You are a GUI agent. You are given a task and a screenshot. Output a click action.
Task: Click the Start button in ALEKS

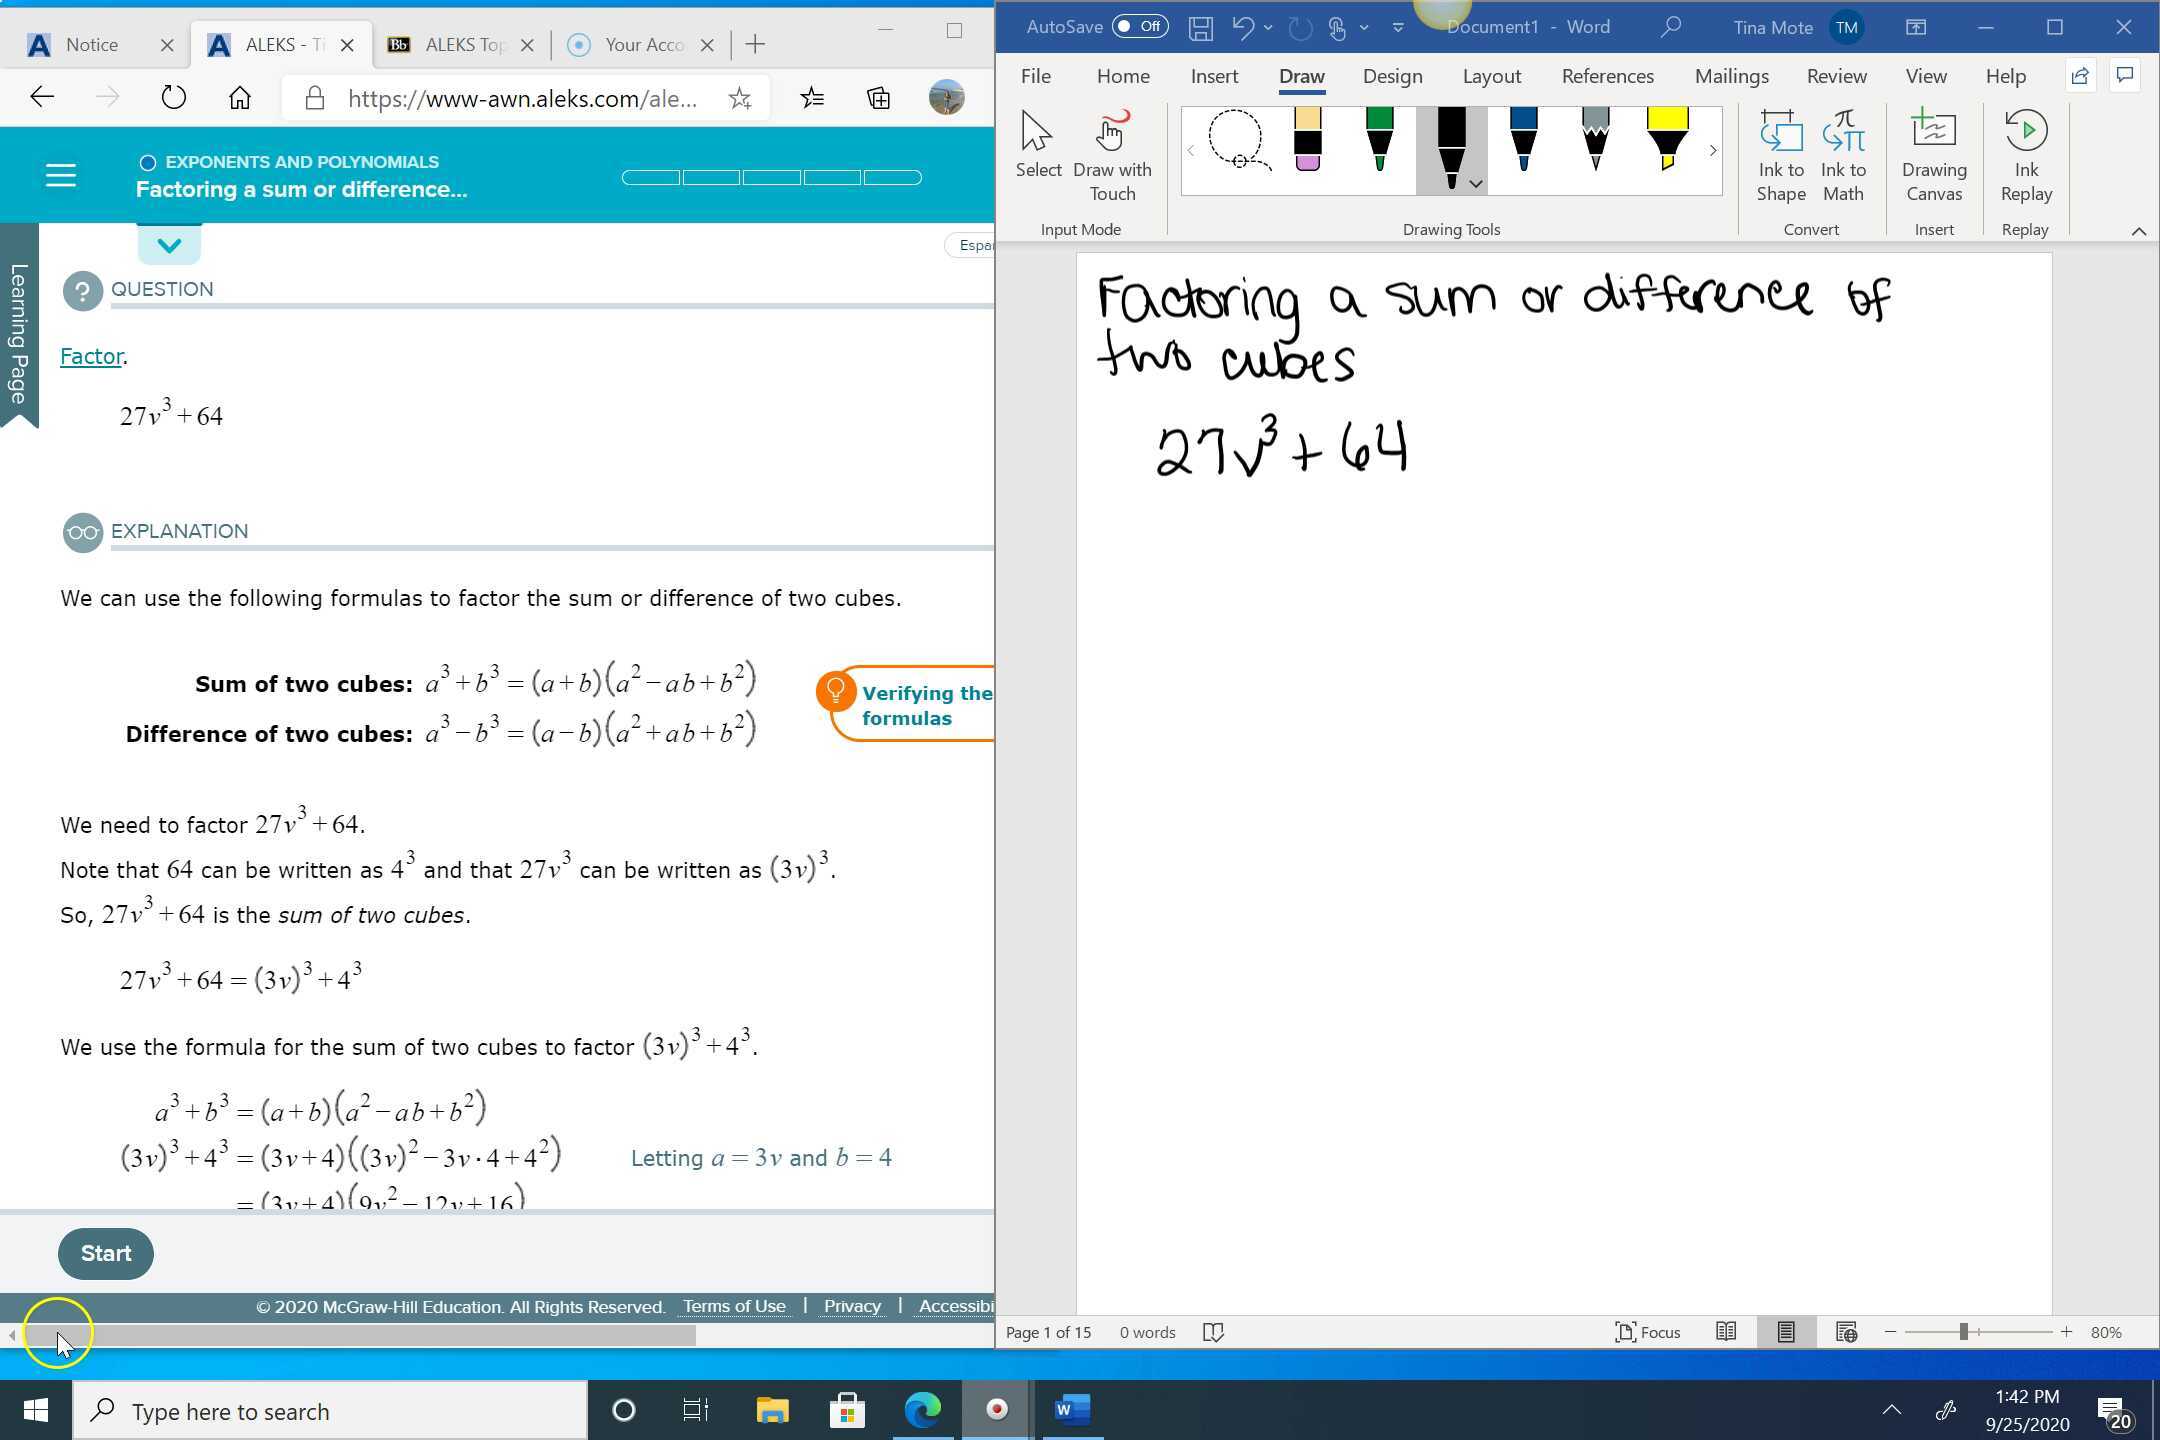click(x=105, y=1254)
